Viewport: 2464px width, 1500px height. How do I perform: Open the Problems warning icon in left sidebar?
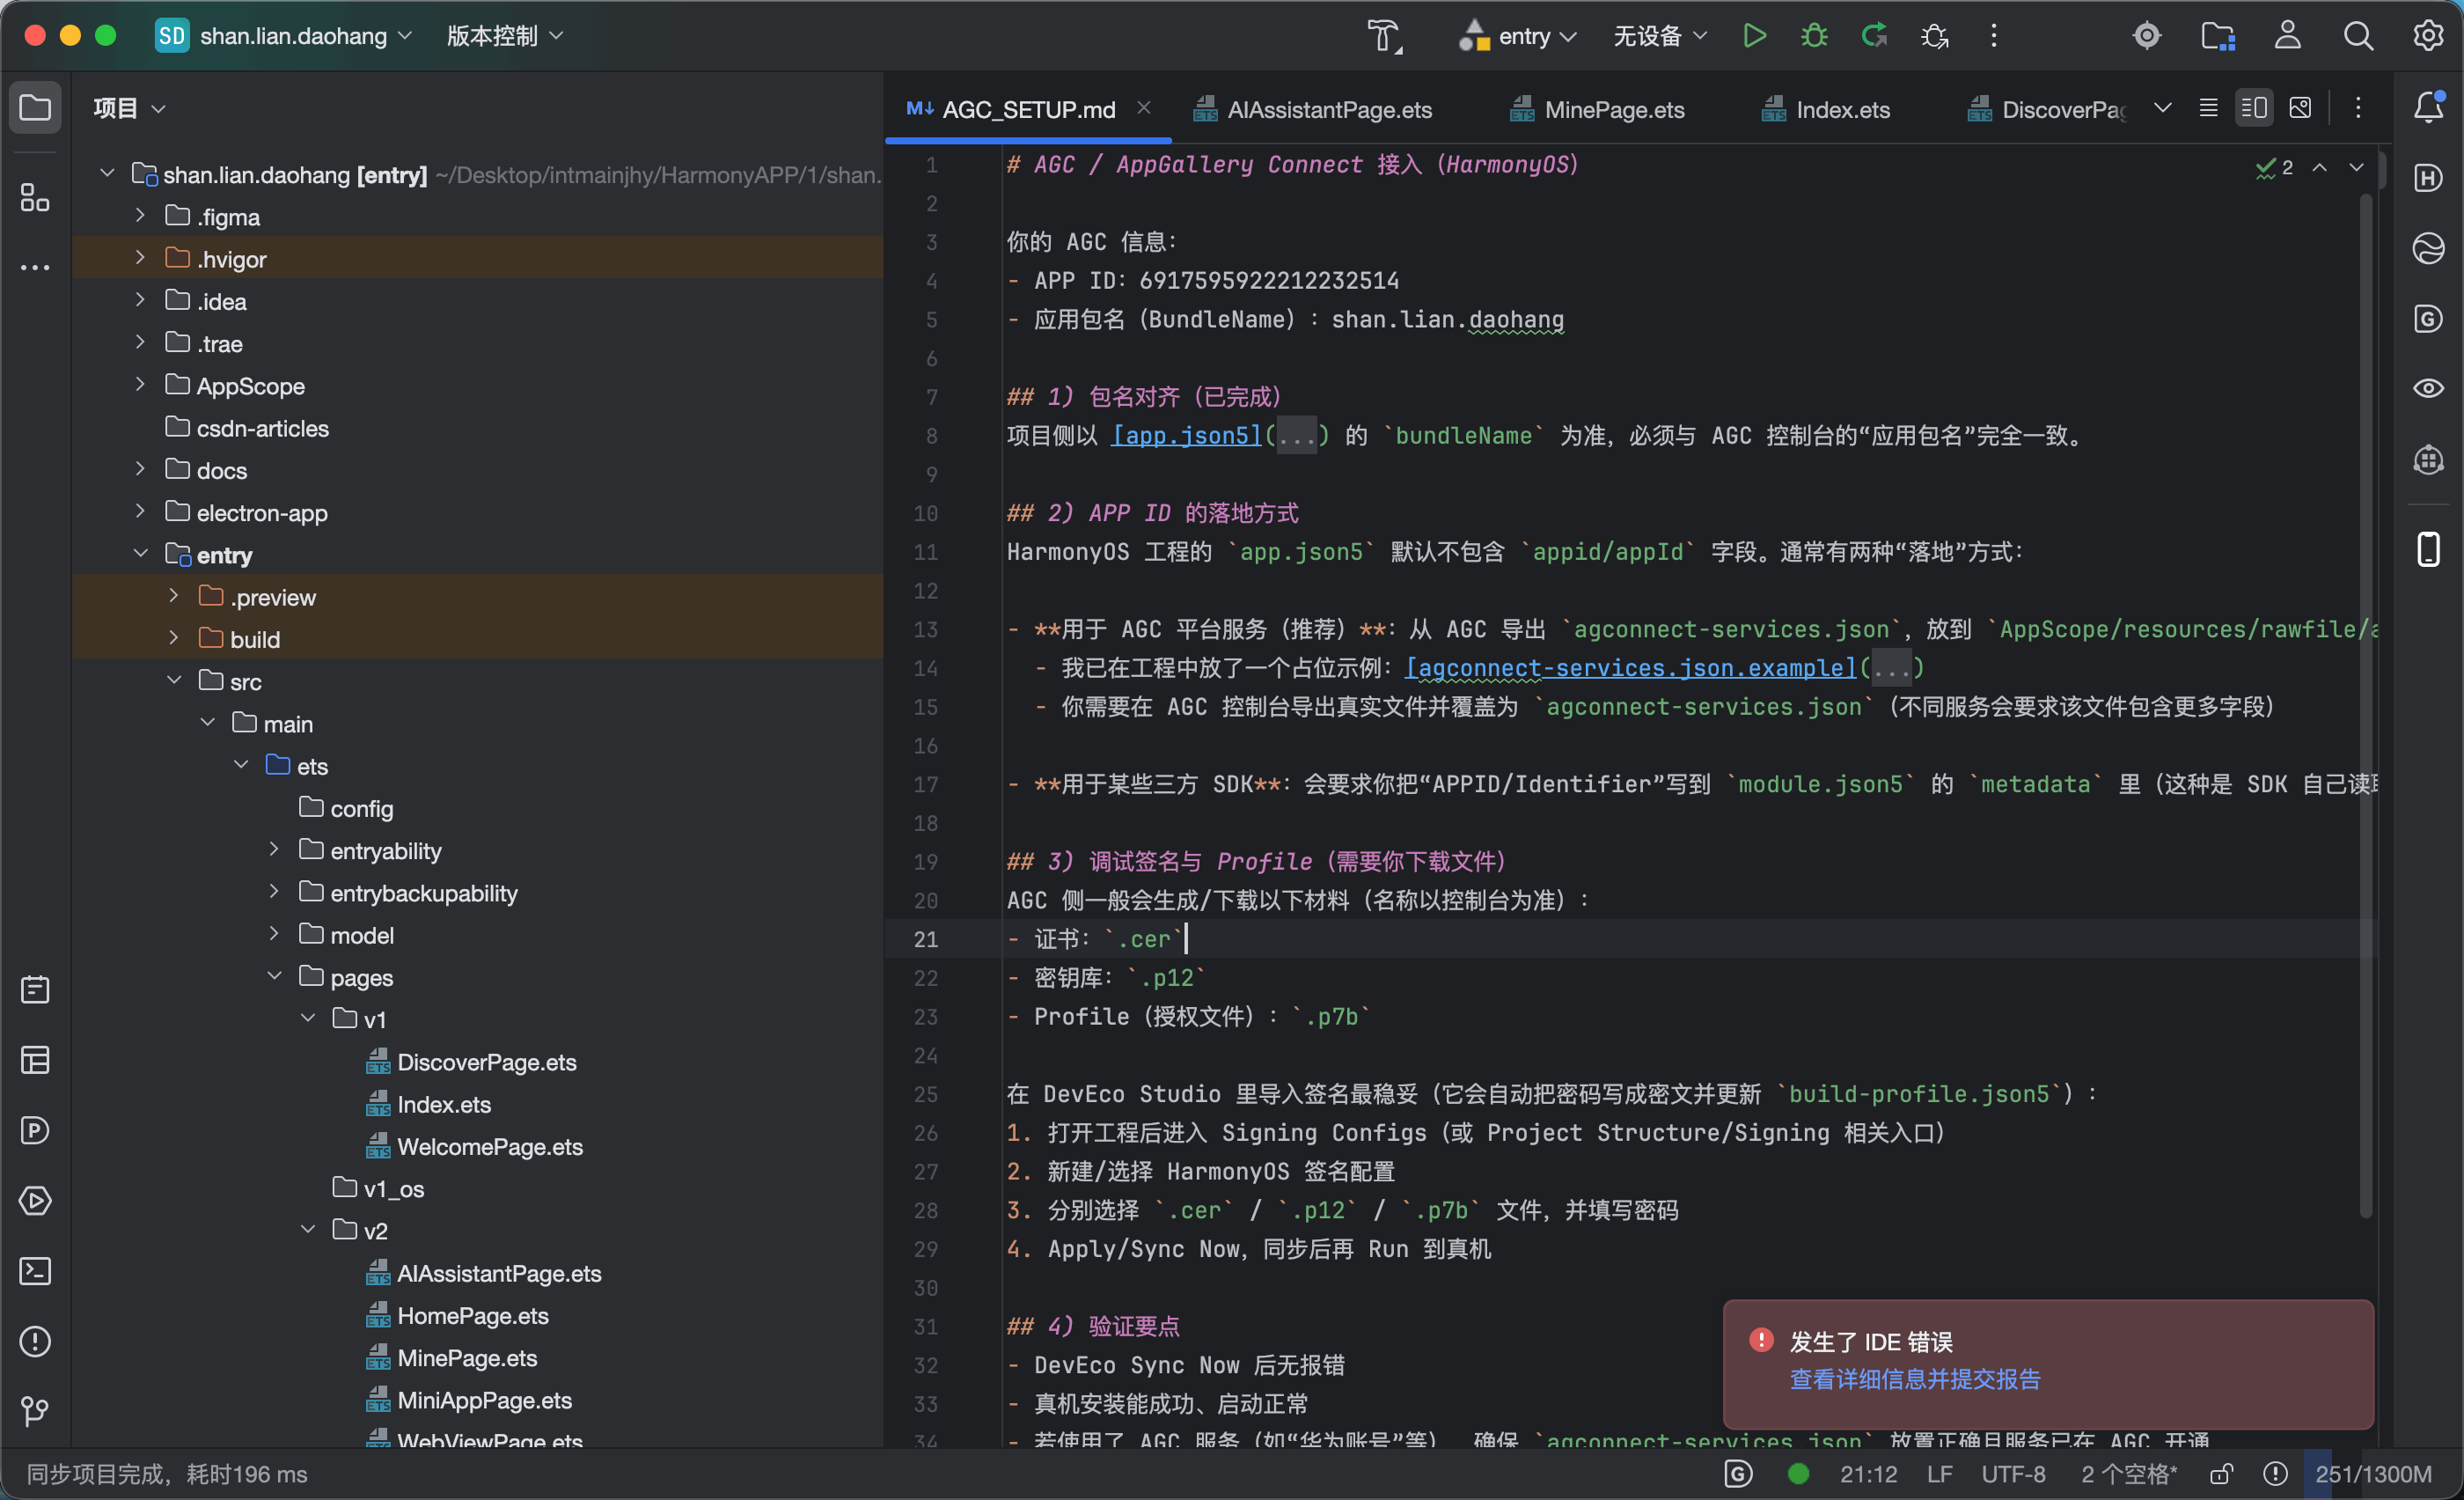35,1341
